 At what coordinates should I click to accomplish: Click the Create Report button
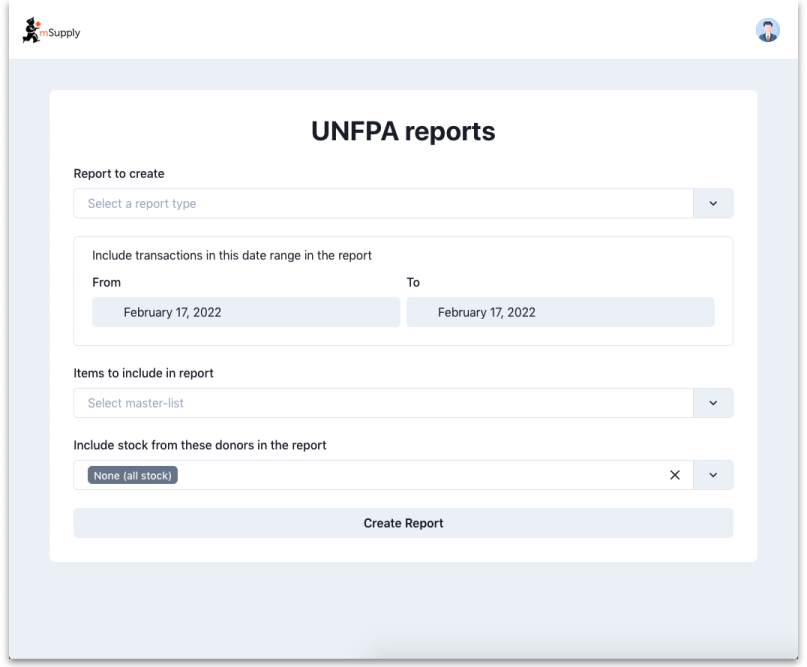click(x=403, y=523)
